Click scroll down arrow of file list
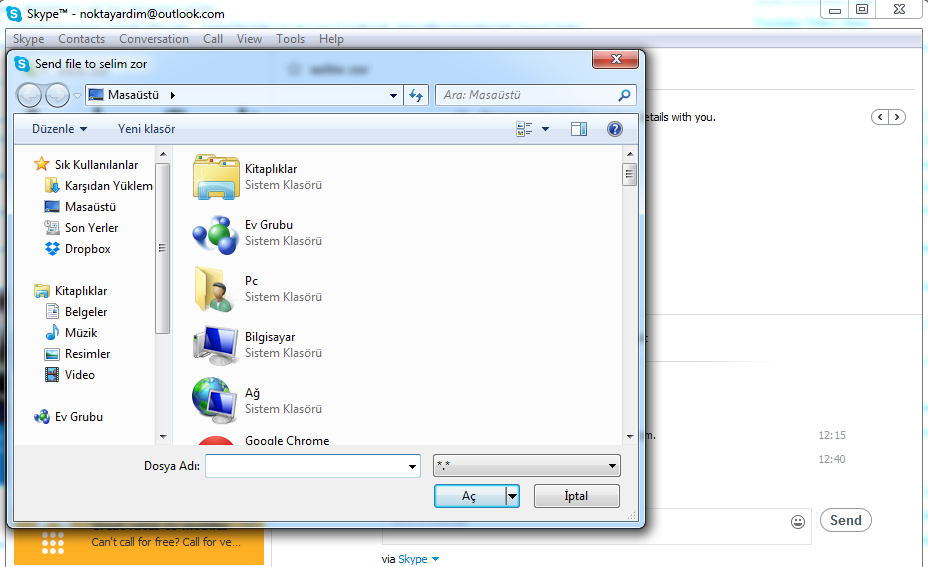Viewport: 928px width, 567px height. (630, 437)
